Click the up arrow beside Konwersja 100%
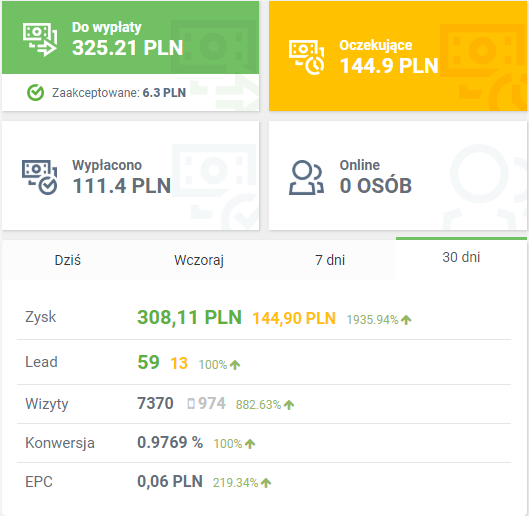Viewport: 529px width, 516px height. click(250, 444)
